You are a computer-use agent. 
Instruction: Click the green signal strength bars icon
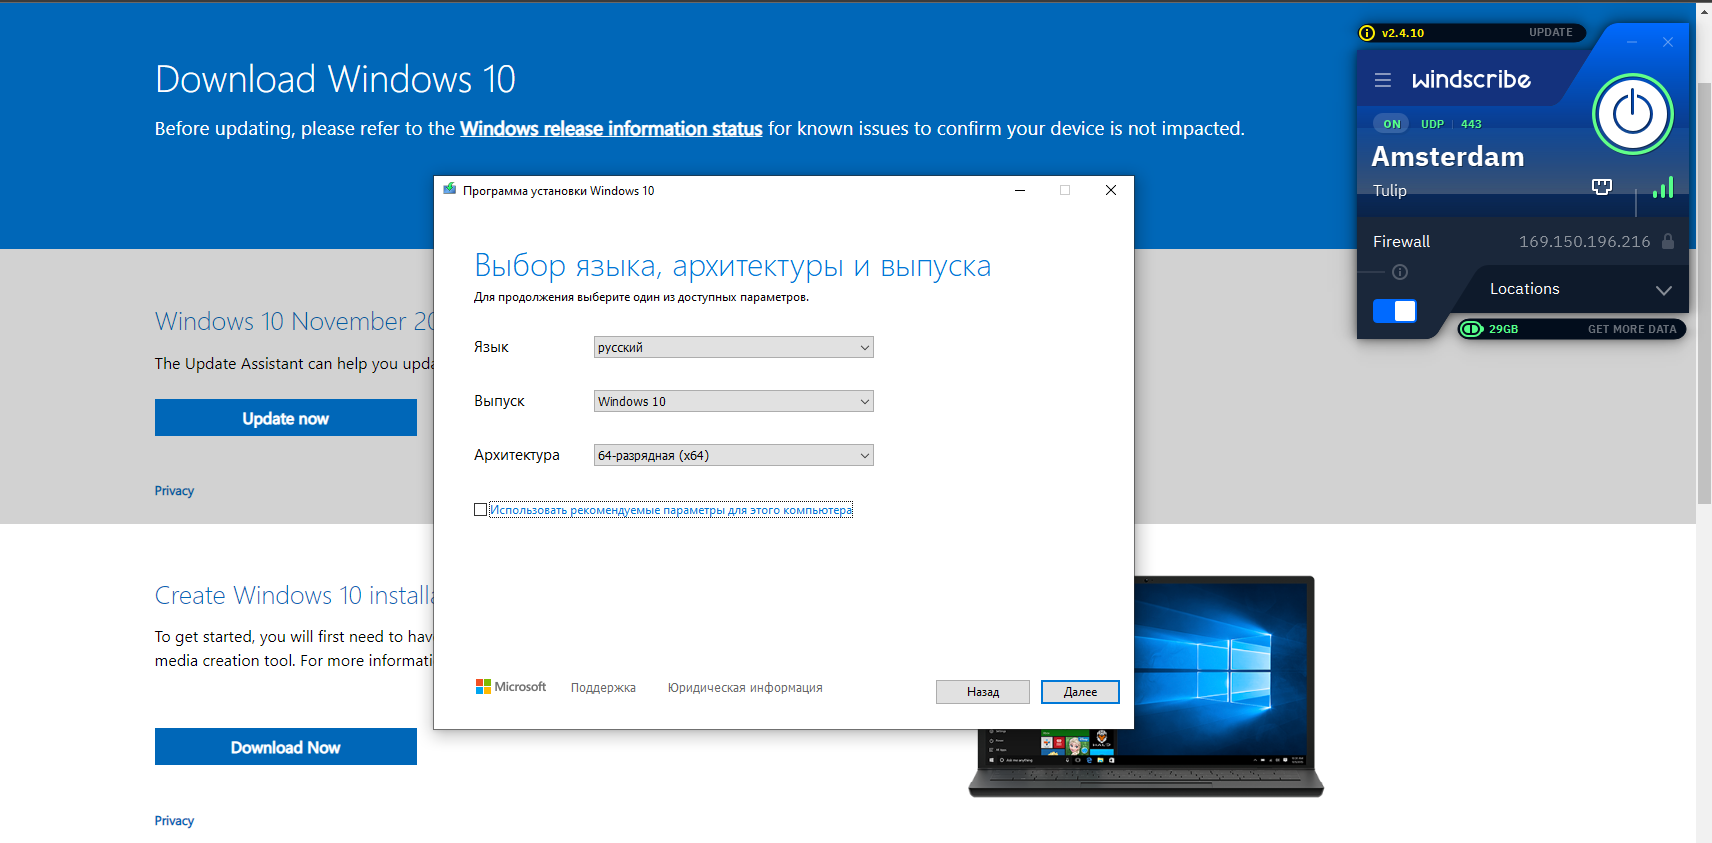tap(1663, 187)
